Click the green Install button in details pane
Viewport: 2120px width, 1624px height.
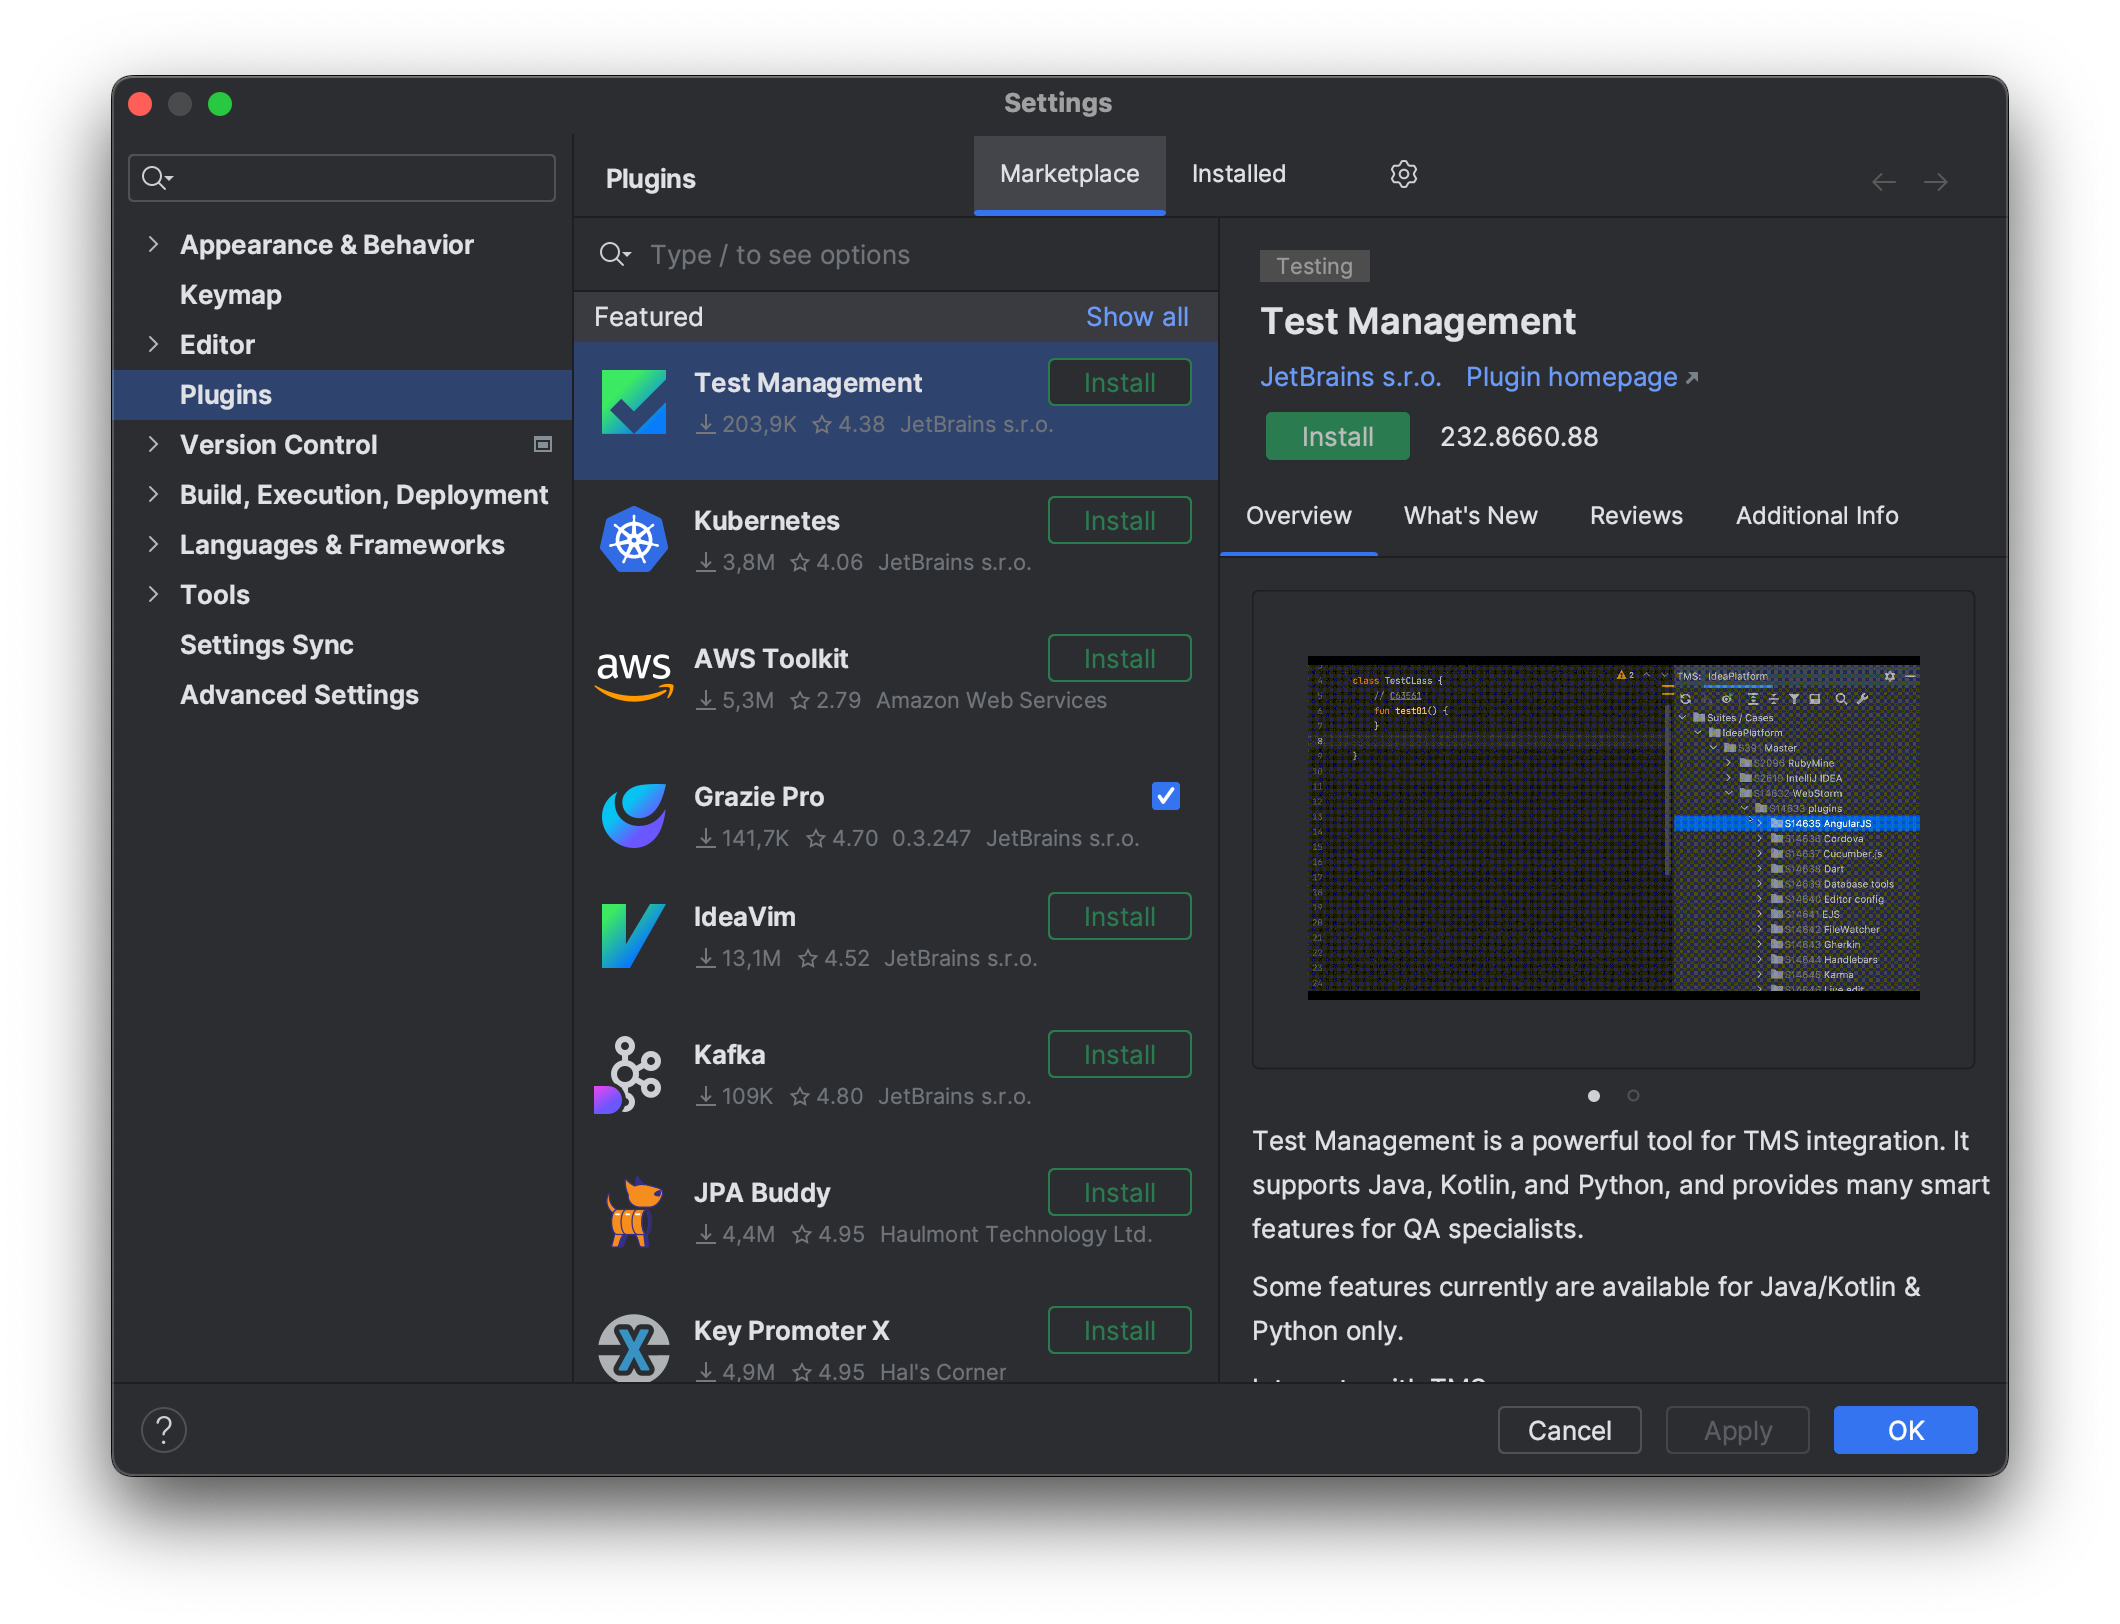[x=1337, y=436]
